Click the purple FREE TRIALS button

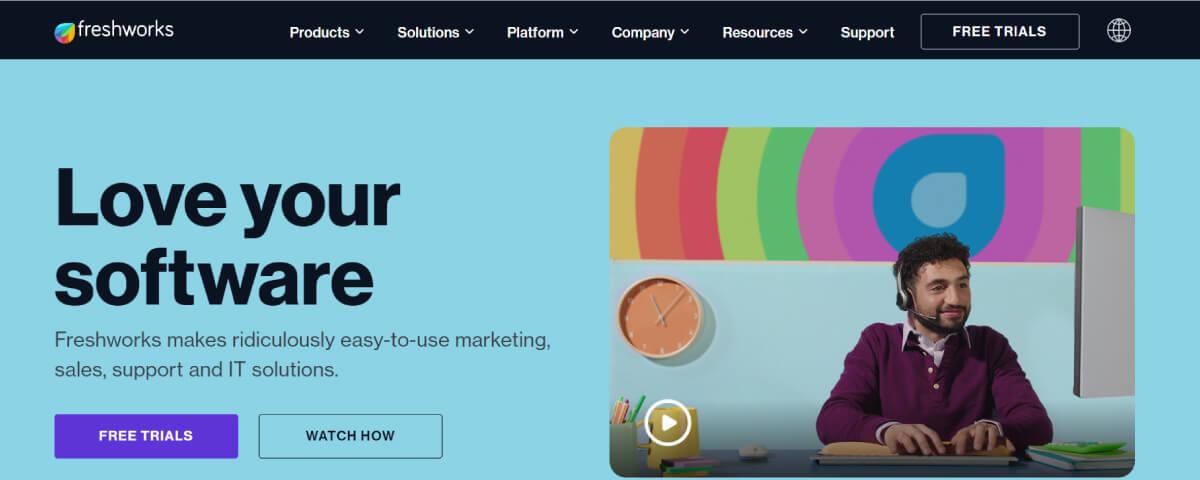[146, 436]
